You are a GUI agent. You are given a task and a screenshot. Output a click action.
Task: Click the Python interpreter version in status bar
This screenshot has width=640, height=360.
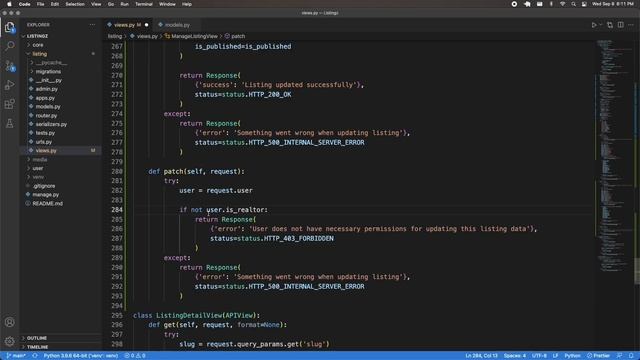pyautogui.click(x=80, y=356)
